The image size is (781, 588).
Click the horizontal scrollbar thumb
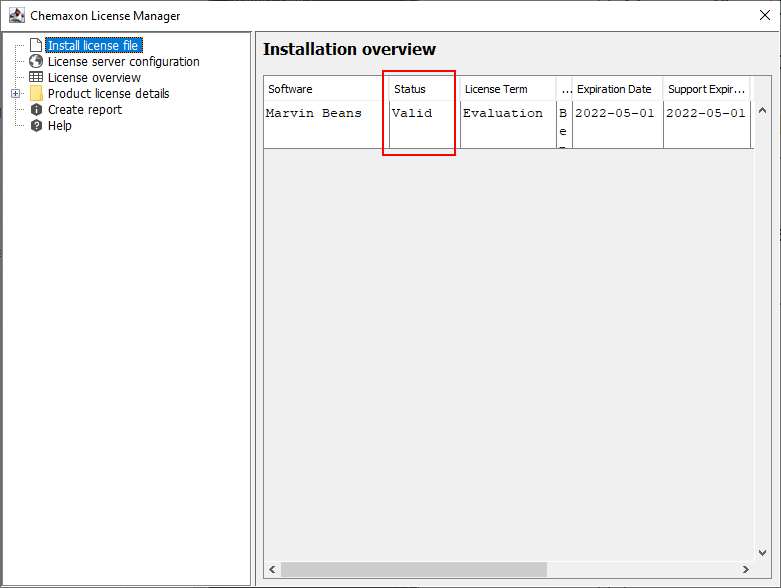[414, 569]
